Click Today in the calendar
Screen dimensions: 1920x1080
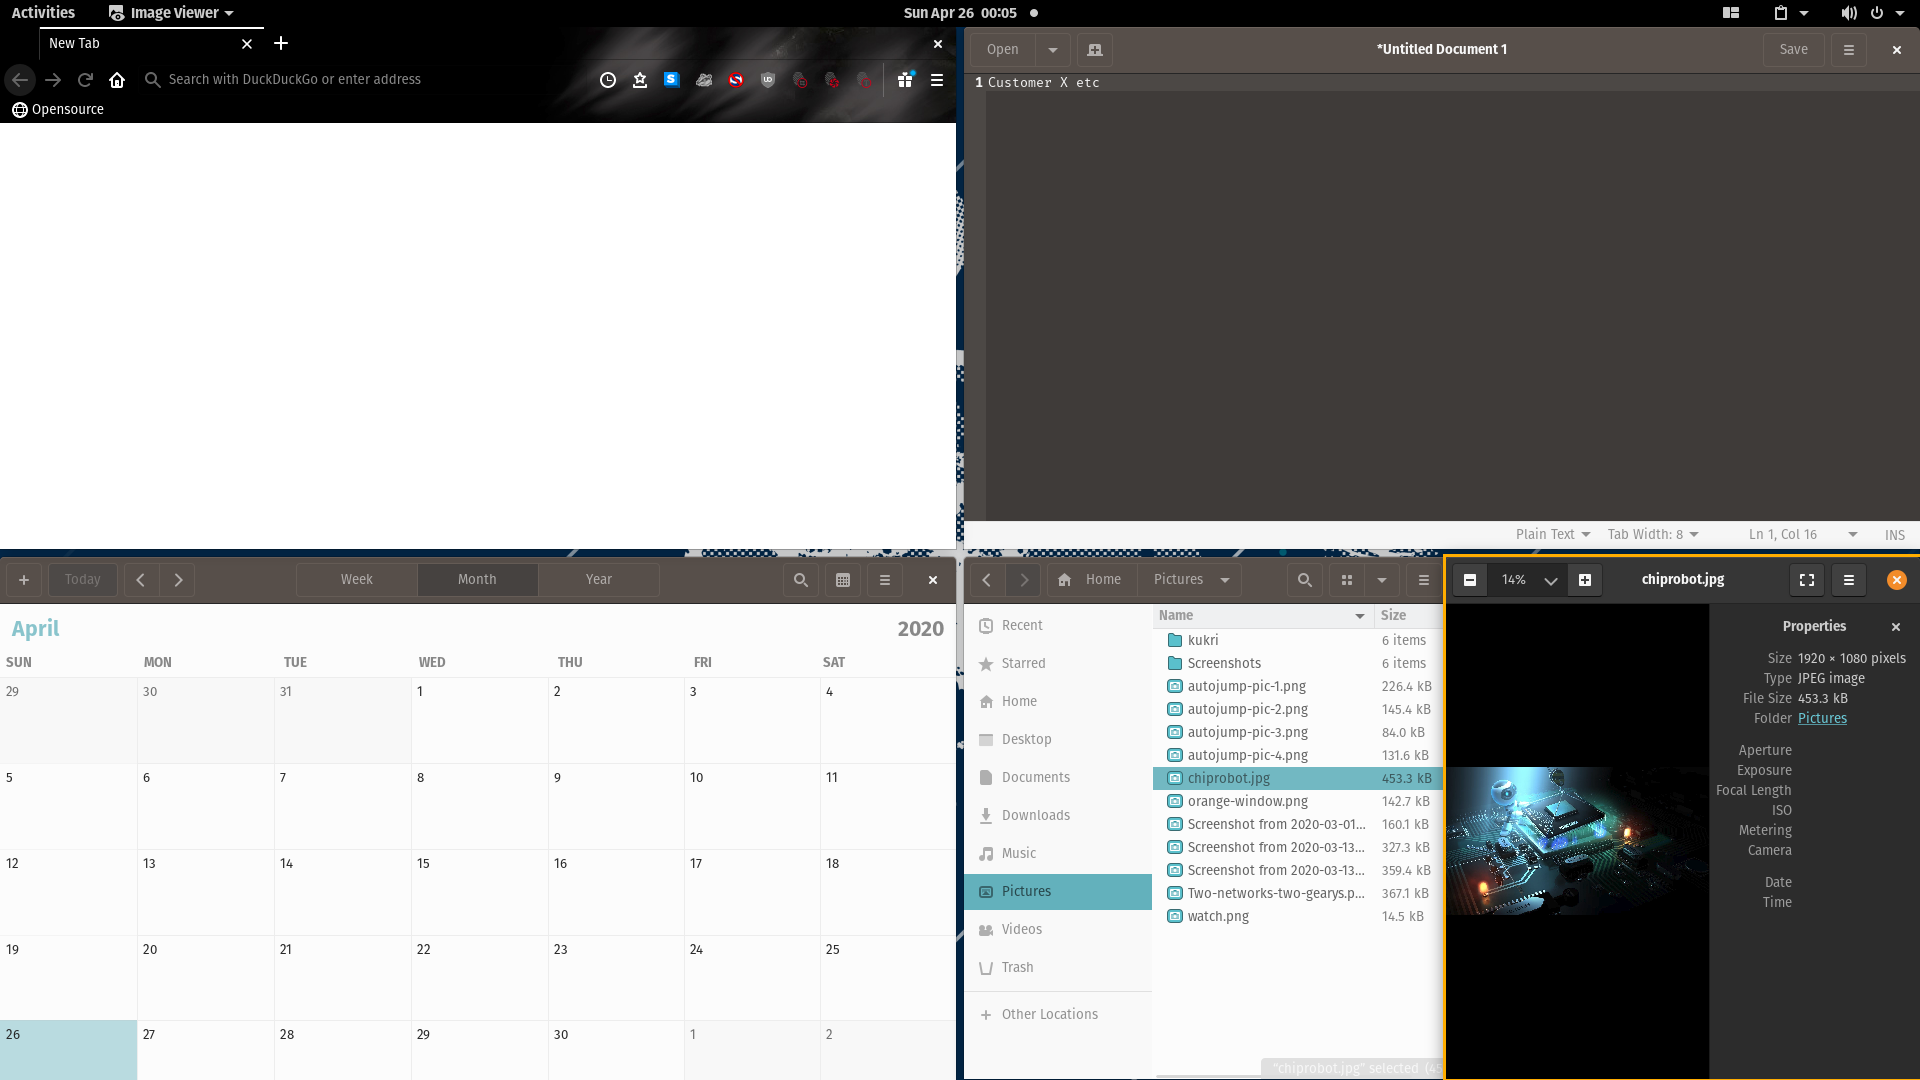click(x=82, y=580)
